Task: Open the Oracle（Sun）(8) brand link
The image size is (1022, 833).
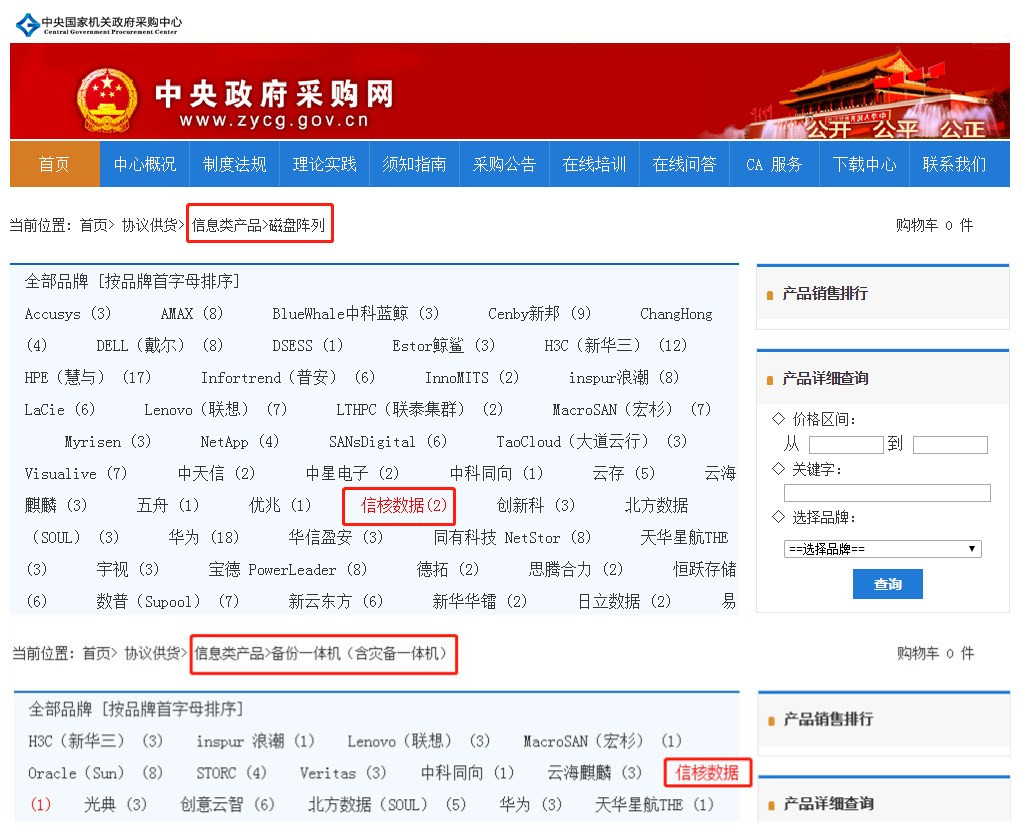Action: coord(95,774)
